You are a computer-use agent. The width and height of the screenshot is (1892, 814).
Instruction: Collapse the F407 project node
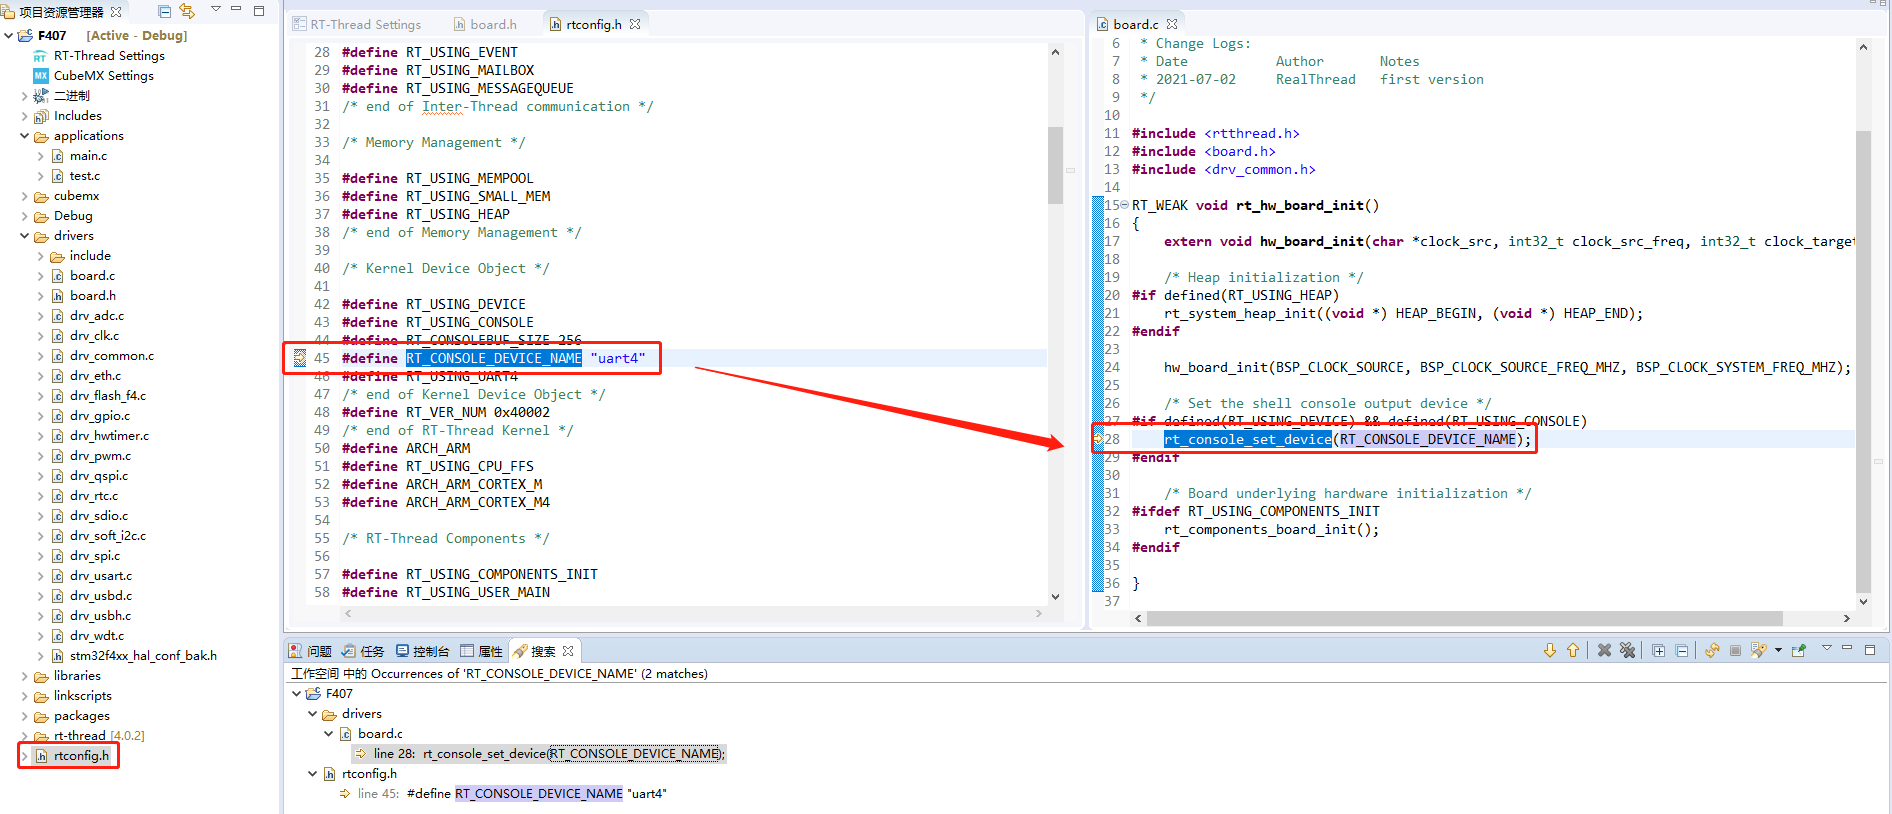[9, 35]
